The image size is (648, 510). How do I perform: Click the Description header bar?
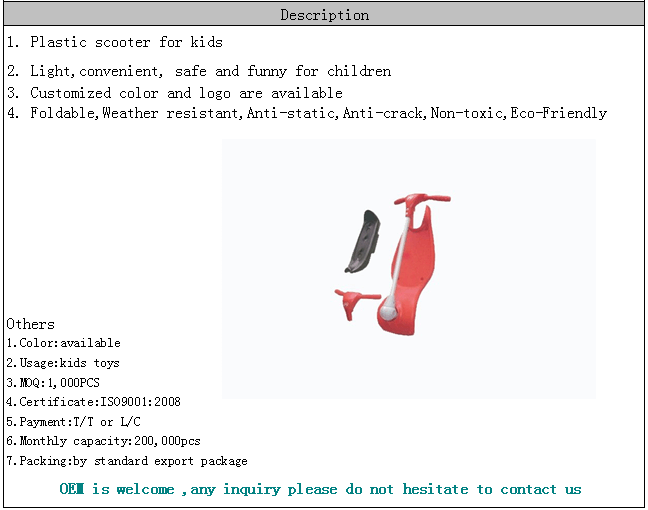pos(324,15)
